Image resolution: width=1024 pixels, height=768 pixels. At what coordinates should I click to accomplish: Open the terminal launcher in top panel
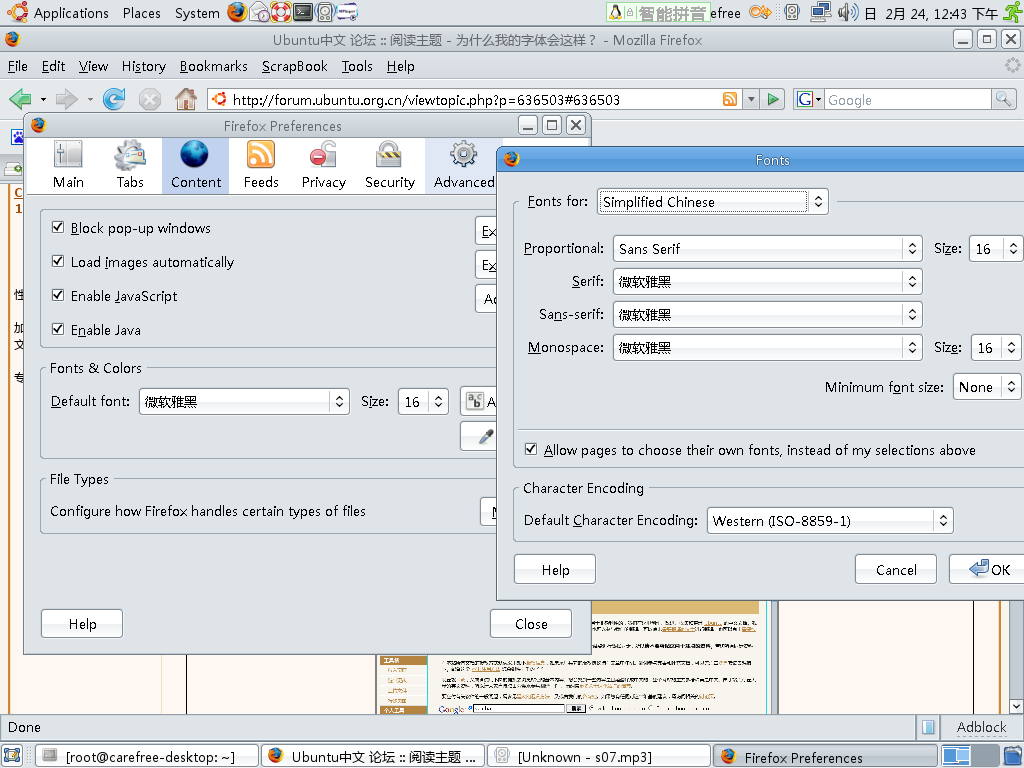pos(303,12)
